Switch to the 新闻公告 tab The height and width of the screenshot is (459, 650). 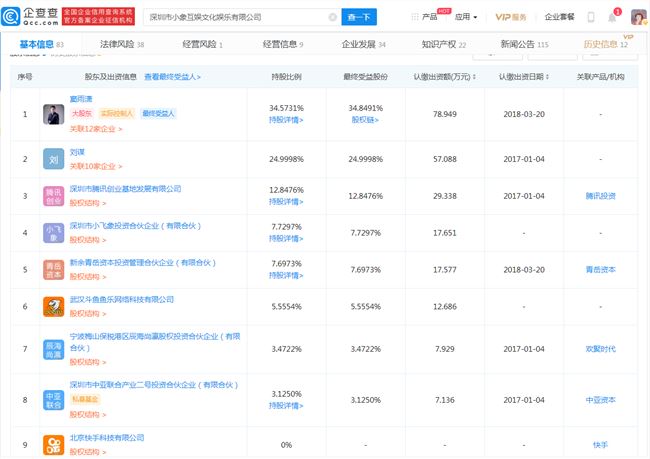(x=524, y=44)
